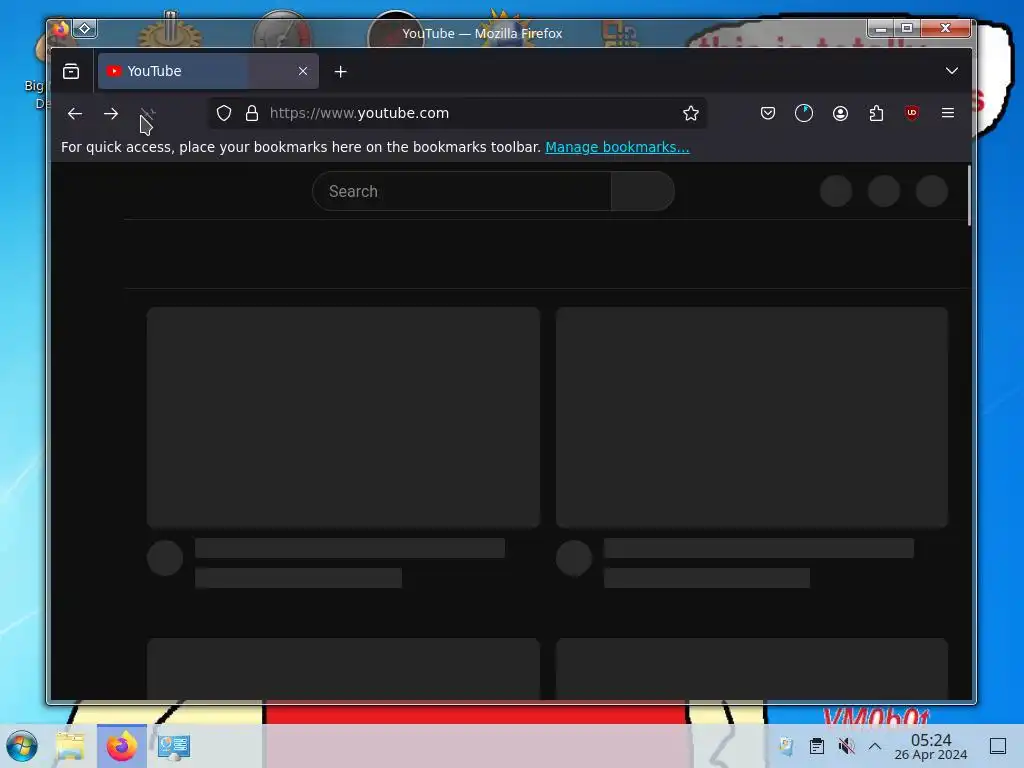This screenshot has height=768, width=1024.
Task: Open the clipboard tray icon
Action: click(x=817, y=746)
